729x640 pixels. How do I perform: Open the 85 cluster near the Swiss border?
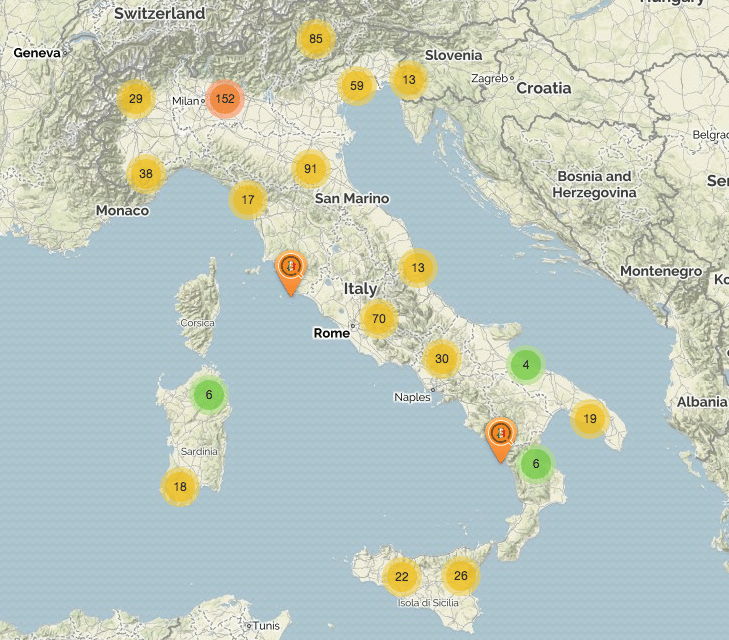tap(316, 39)
